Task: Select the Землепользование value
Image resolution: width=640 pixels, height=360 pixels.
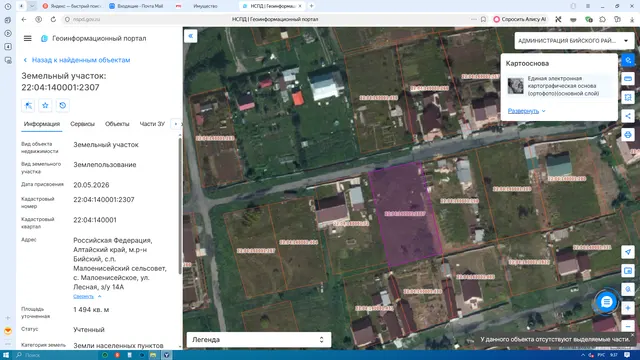Action: point(104,165)
